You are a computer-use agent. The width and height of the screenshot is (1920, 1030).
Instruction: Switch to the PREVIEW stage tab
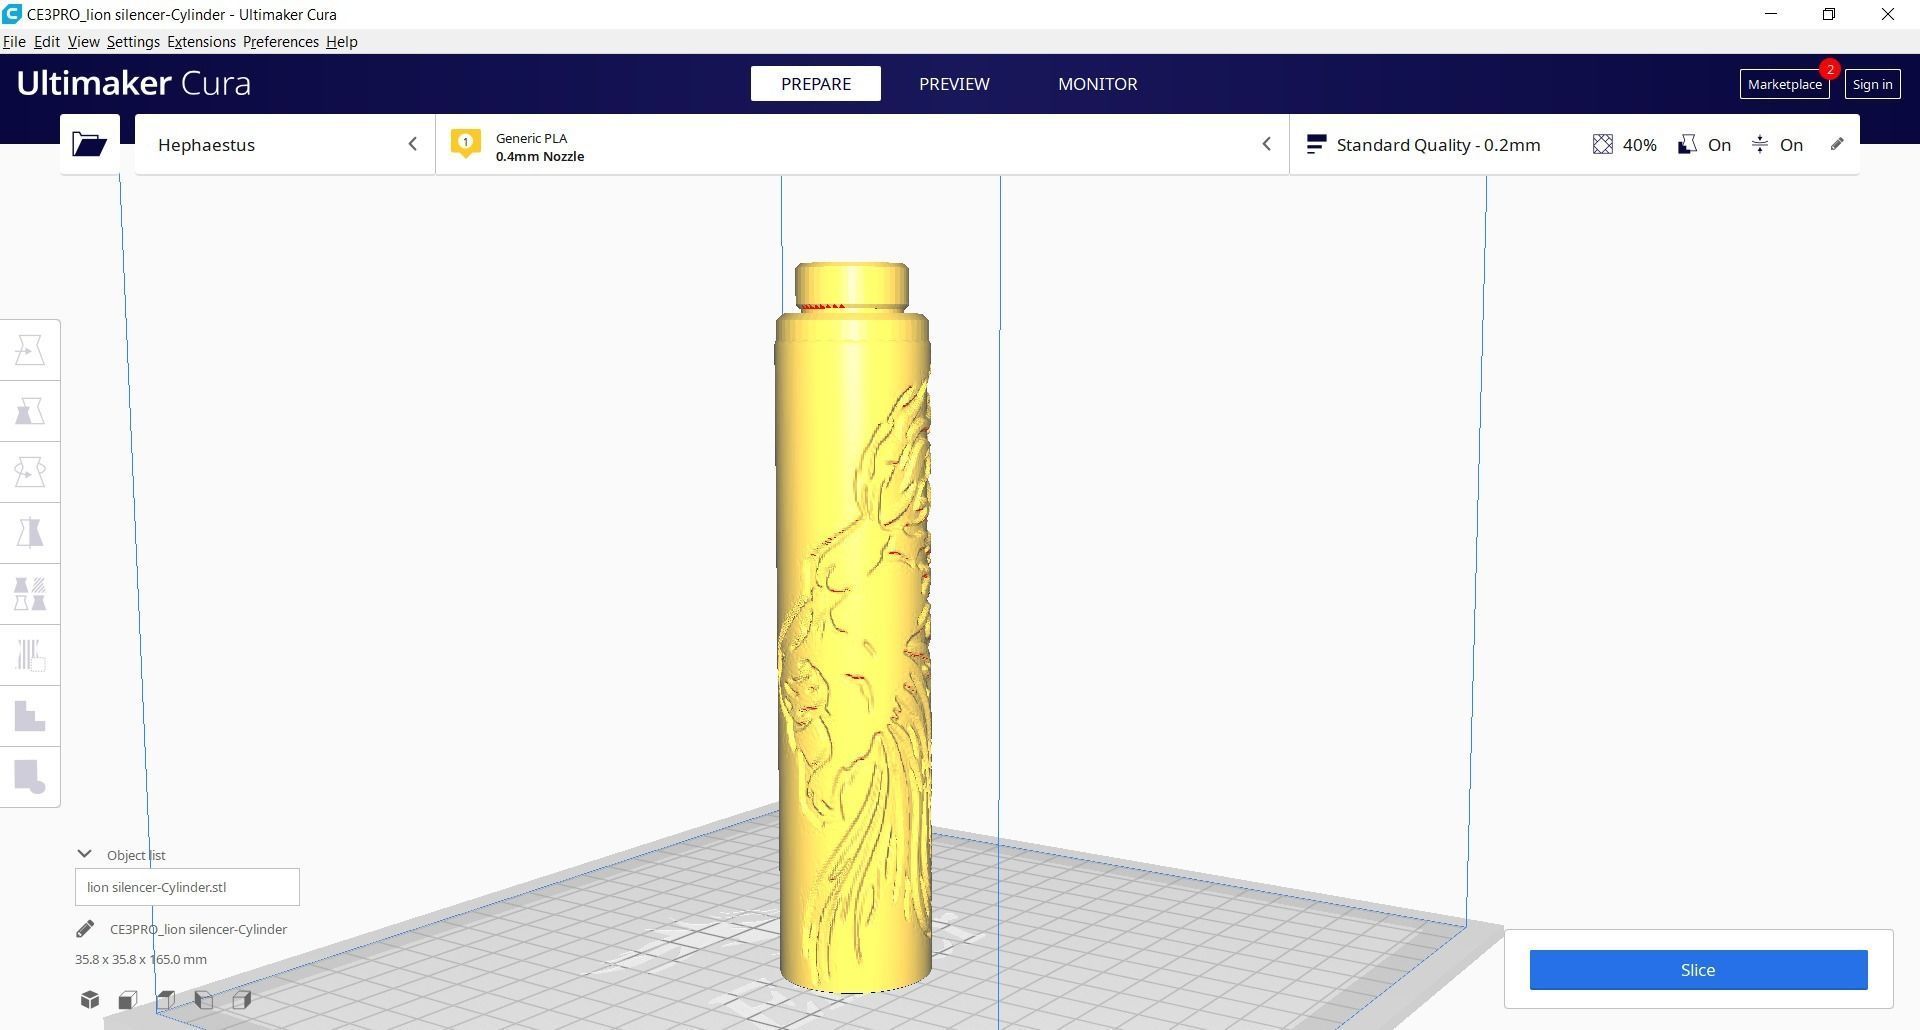pos(954,84)
